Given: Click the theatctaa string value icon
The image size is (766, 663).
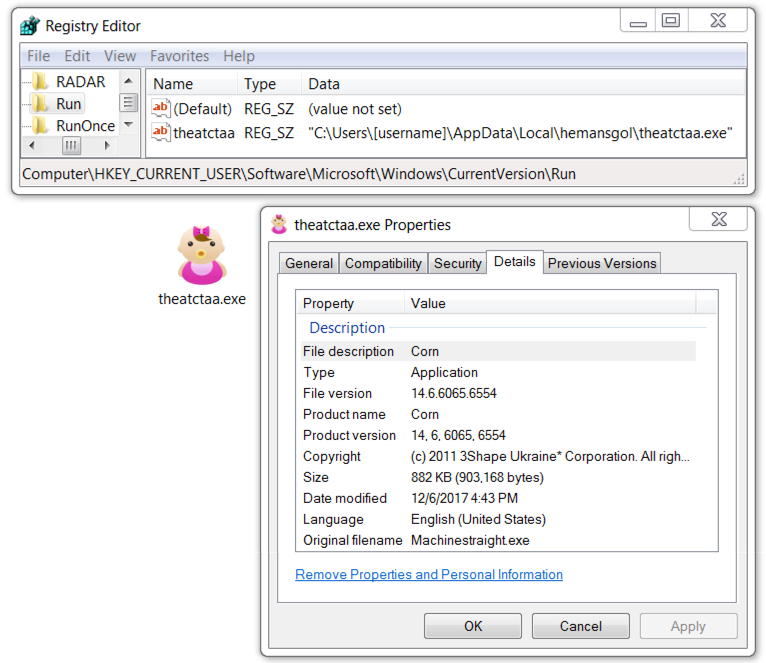Looking at the screenshot, I should (x=160, y=132).
